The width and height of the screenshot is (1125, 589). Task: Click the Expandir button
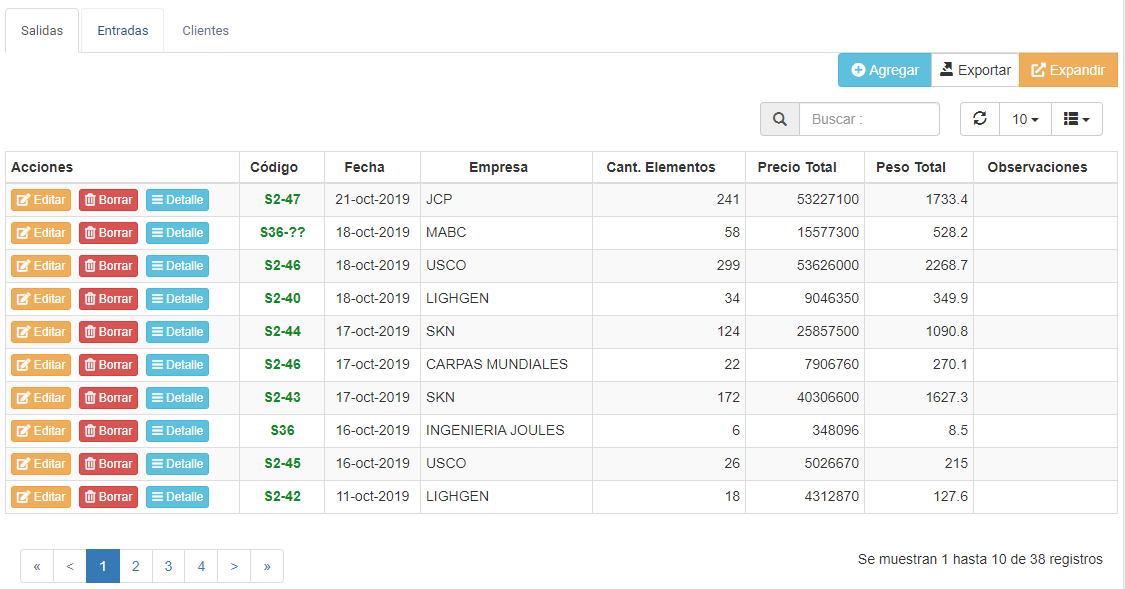coord(1068,70)
